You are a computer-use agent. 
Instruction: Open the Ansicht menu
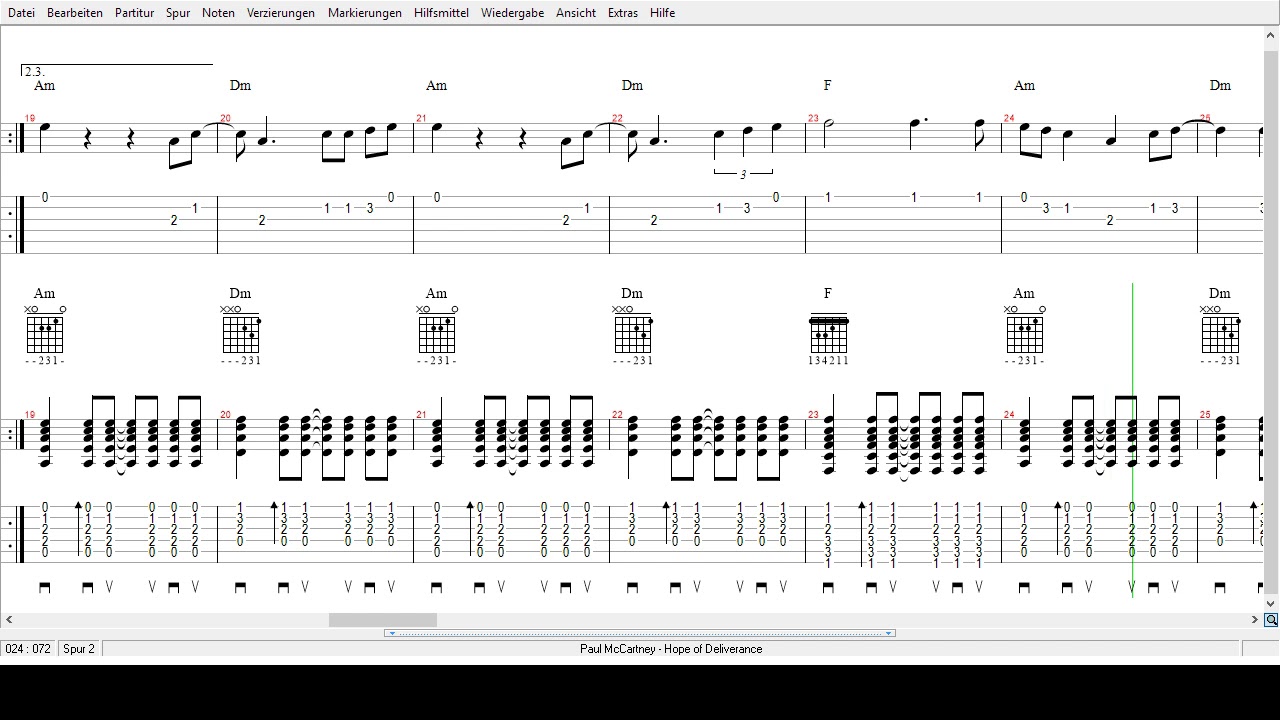click(x=576, y=13)
